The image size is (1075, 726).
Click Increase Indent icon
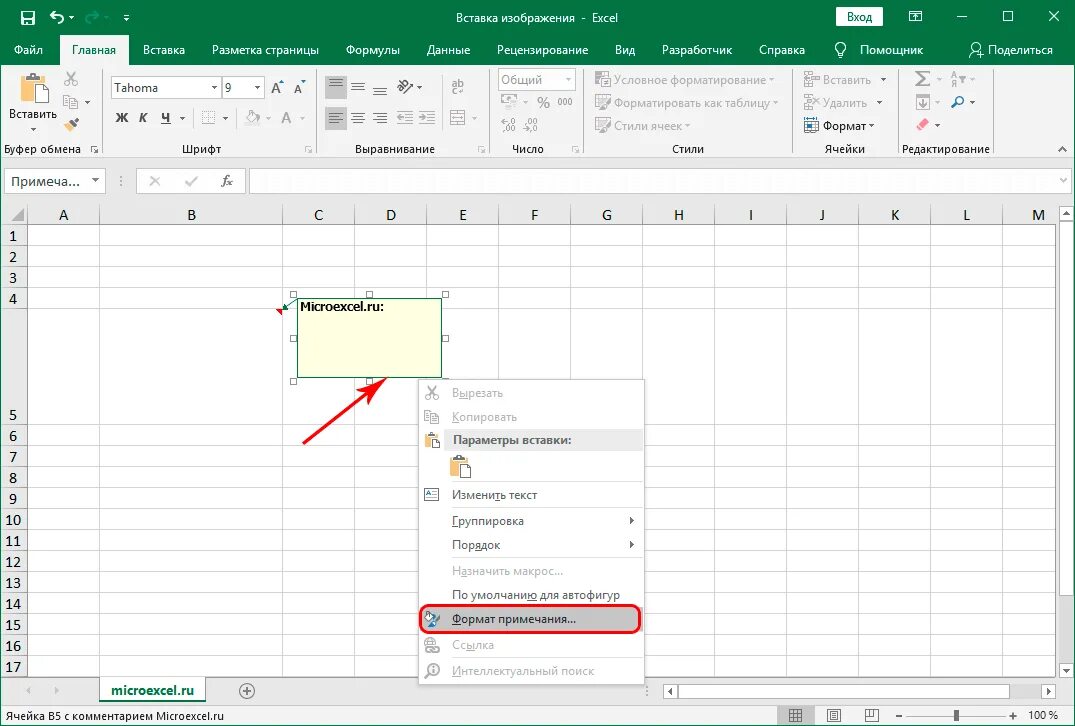pyautogui.click(x=426, y=118)
